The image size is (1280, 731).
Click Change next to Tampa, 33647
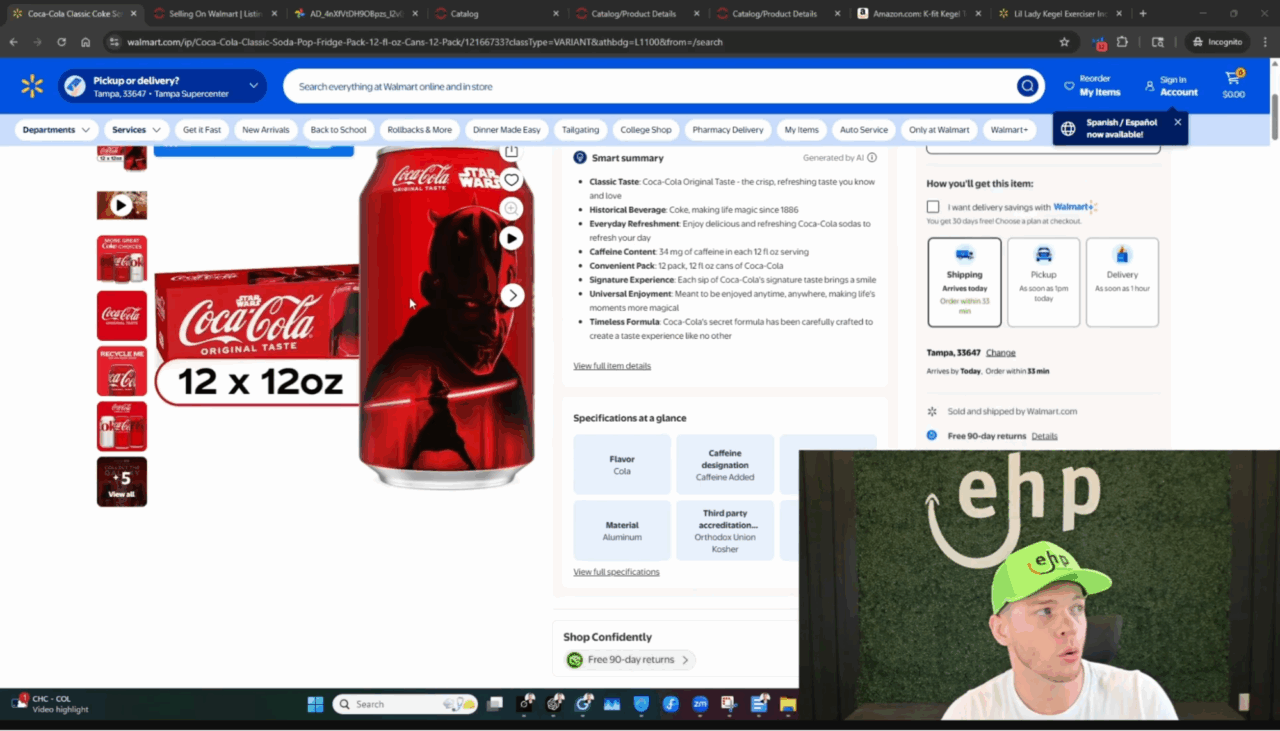[1001, 352]
